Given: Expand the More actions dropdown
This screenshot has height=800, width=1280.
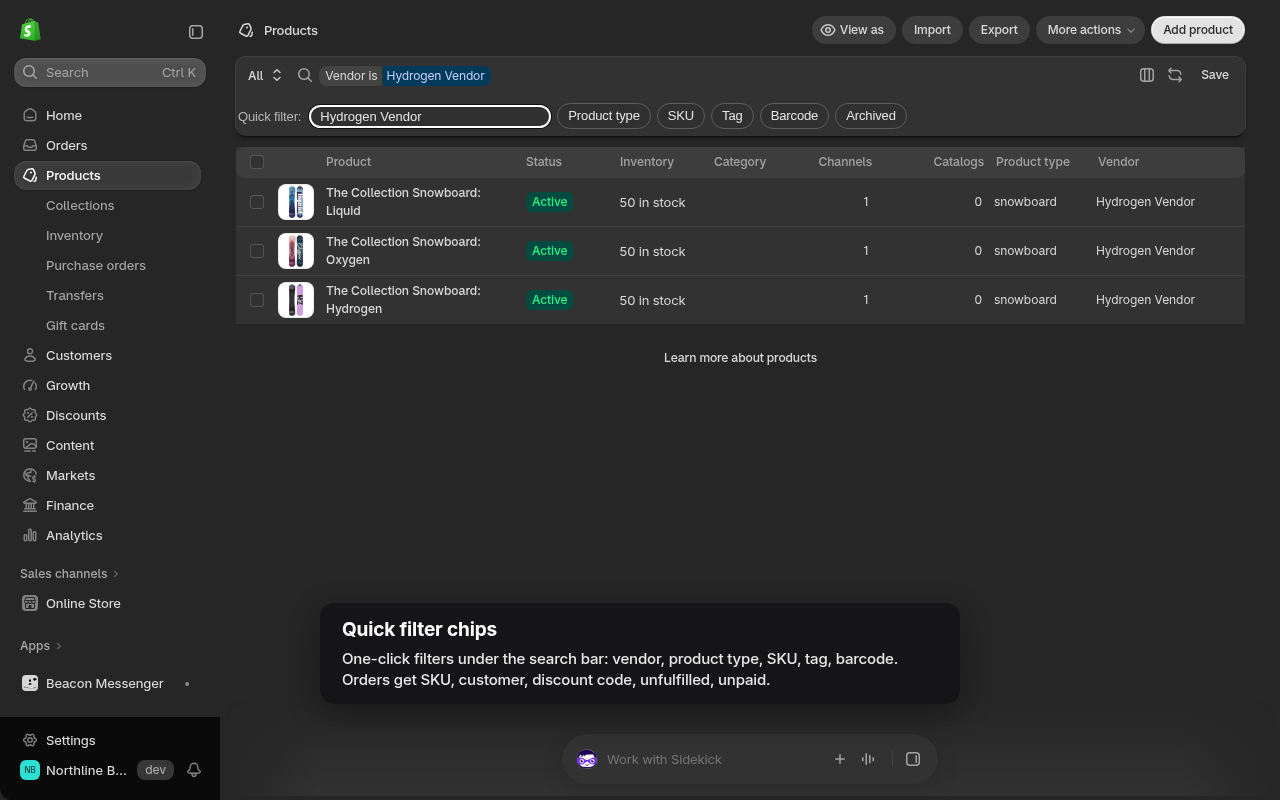Looking at the screenshot, I should [x=1090, y=30].
